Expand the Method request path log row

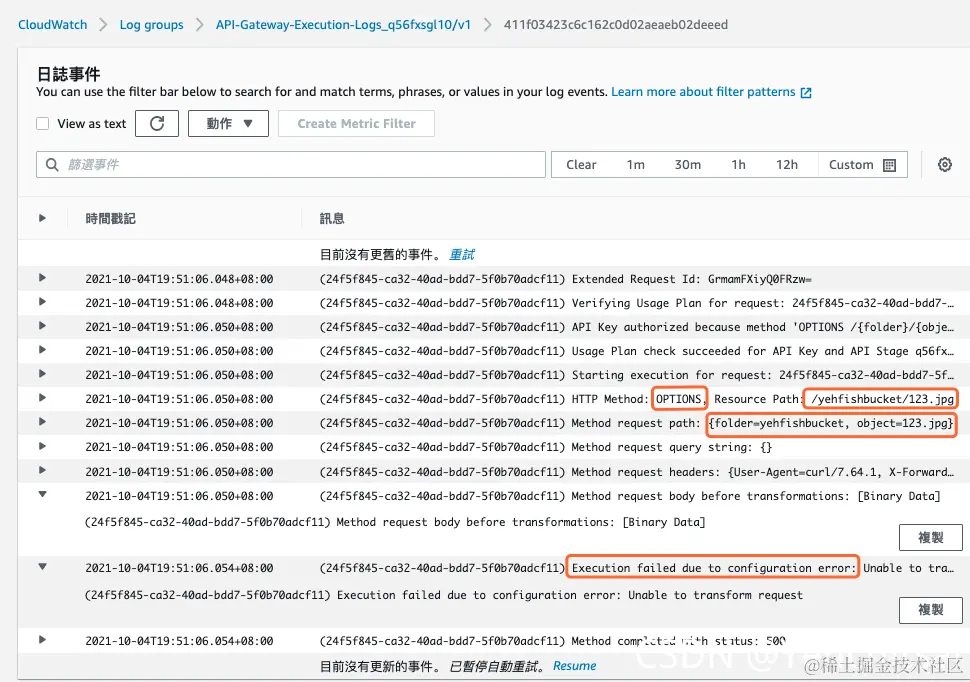42,421
